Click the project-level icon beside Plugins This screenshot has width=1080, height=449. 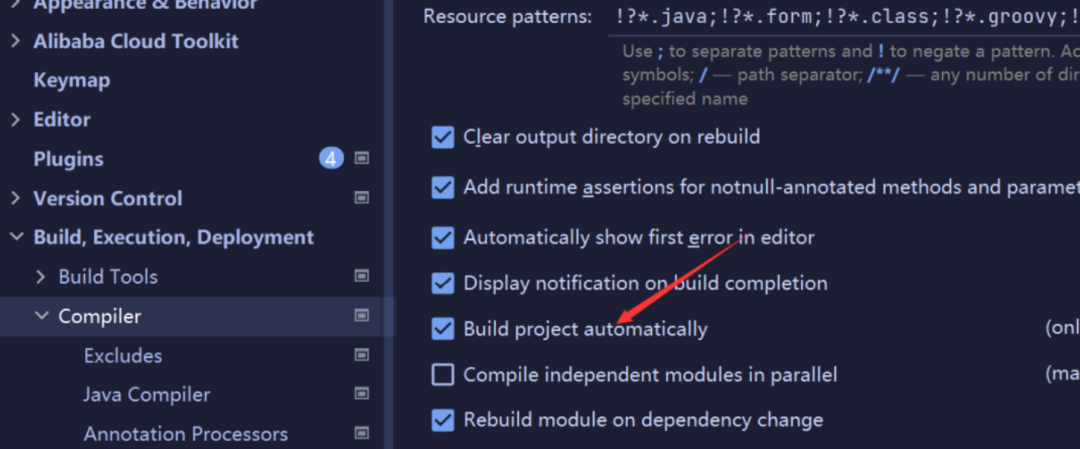click(x=362, y=158)
